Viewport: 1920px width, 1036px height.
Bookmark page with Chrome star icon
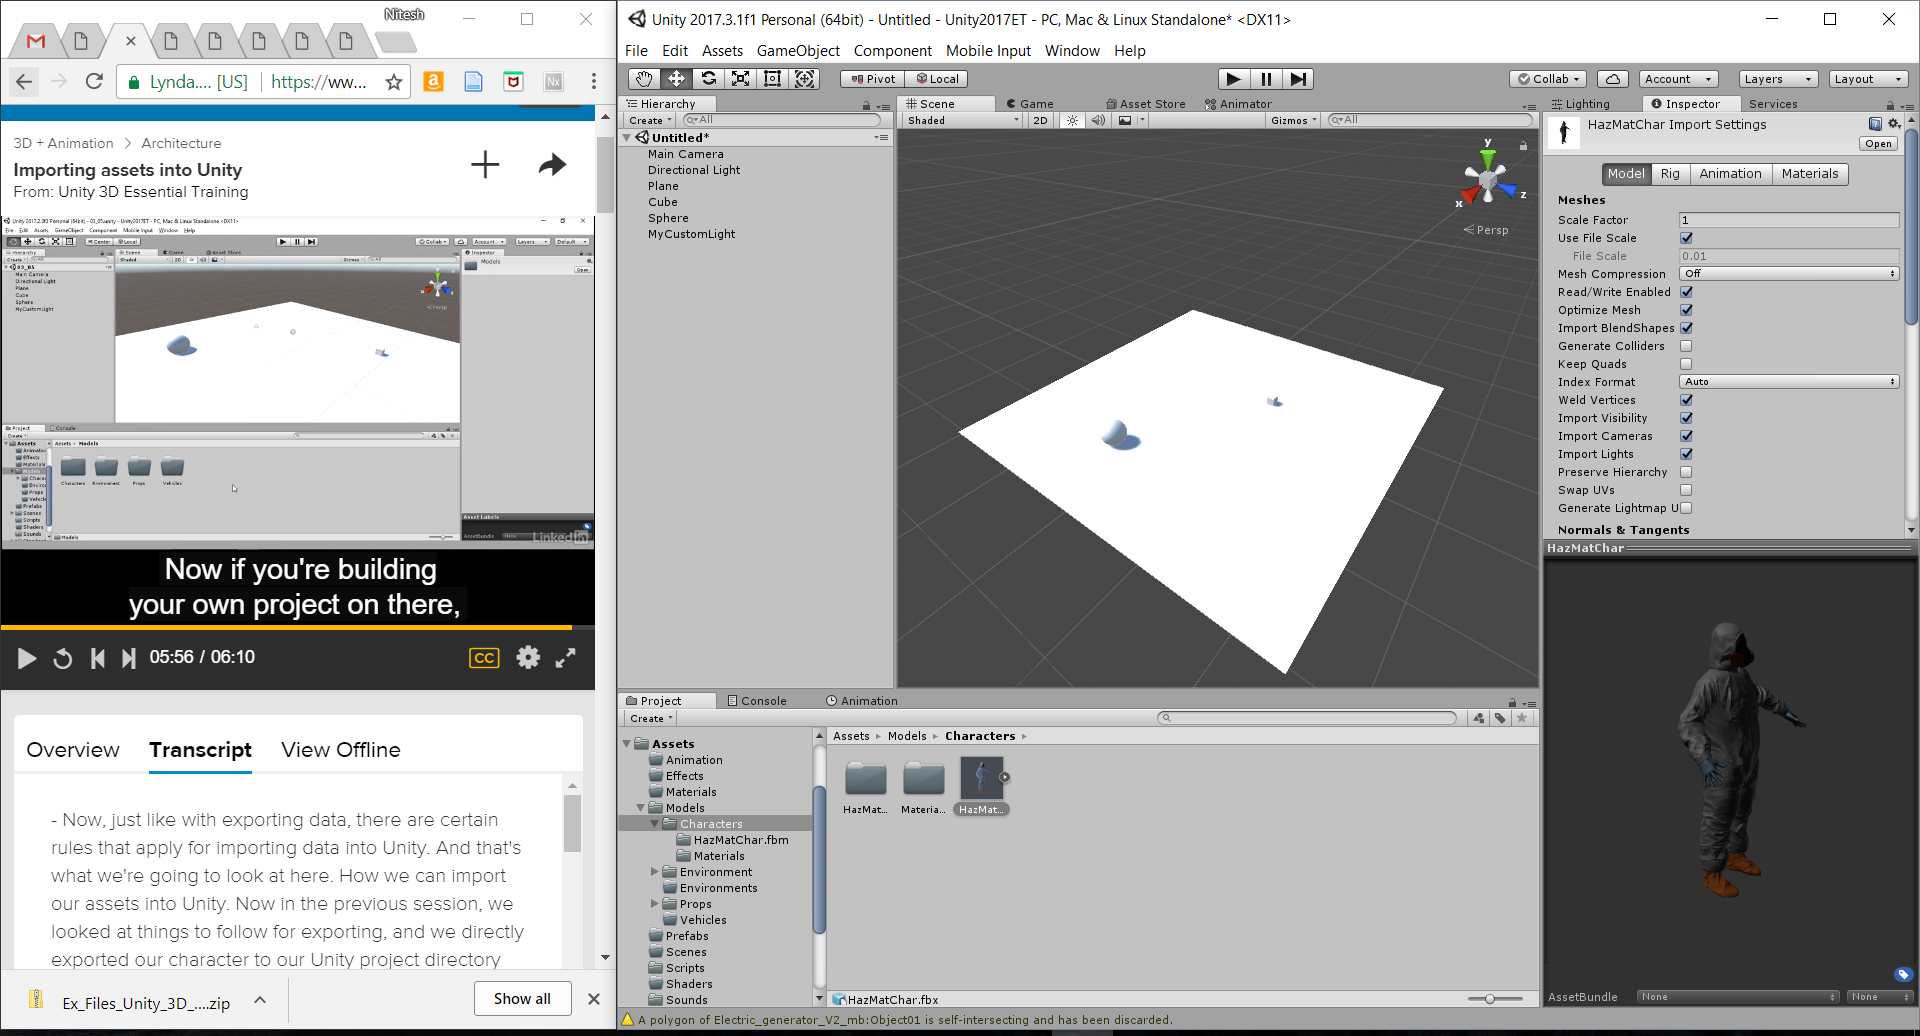(x=394, y=82)
